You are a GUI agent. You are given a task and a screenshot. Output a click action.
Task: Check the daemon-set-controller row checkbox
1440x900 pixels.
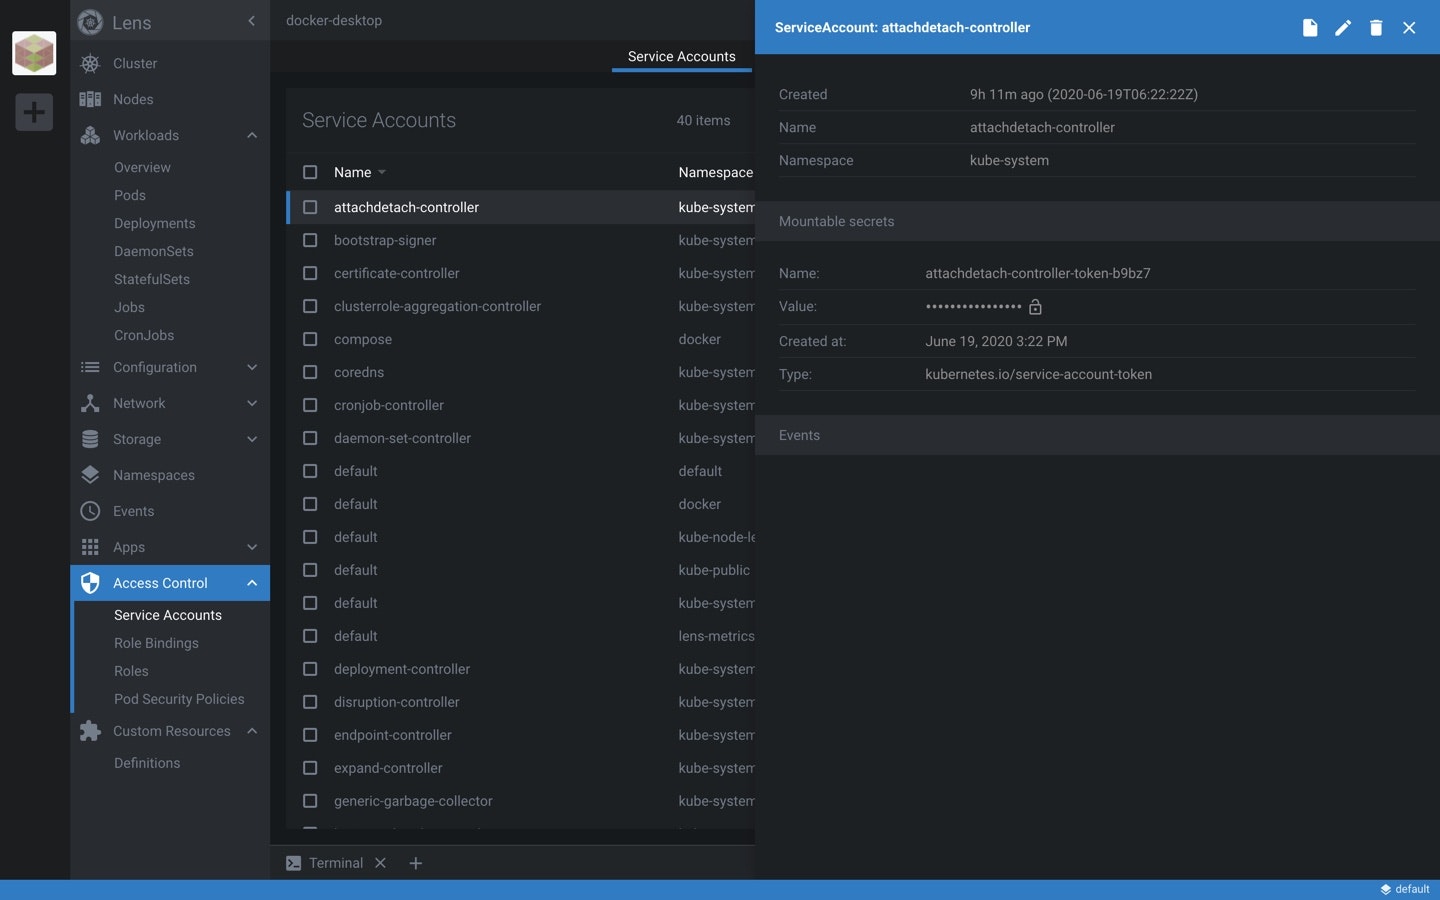tap(310, 438)
